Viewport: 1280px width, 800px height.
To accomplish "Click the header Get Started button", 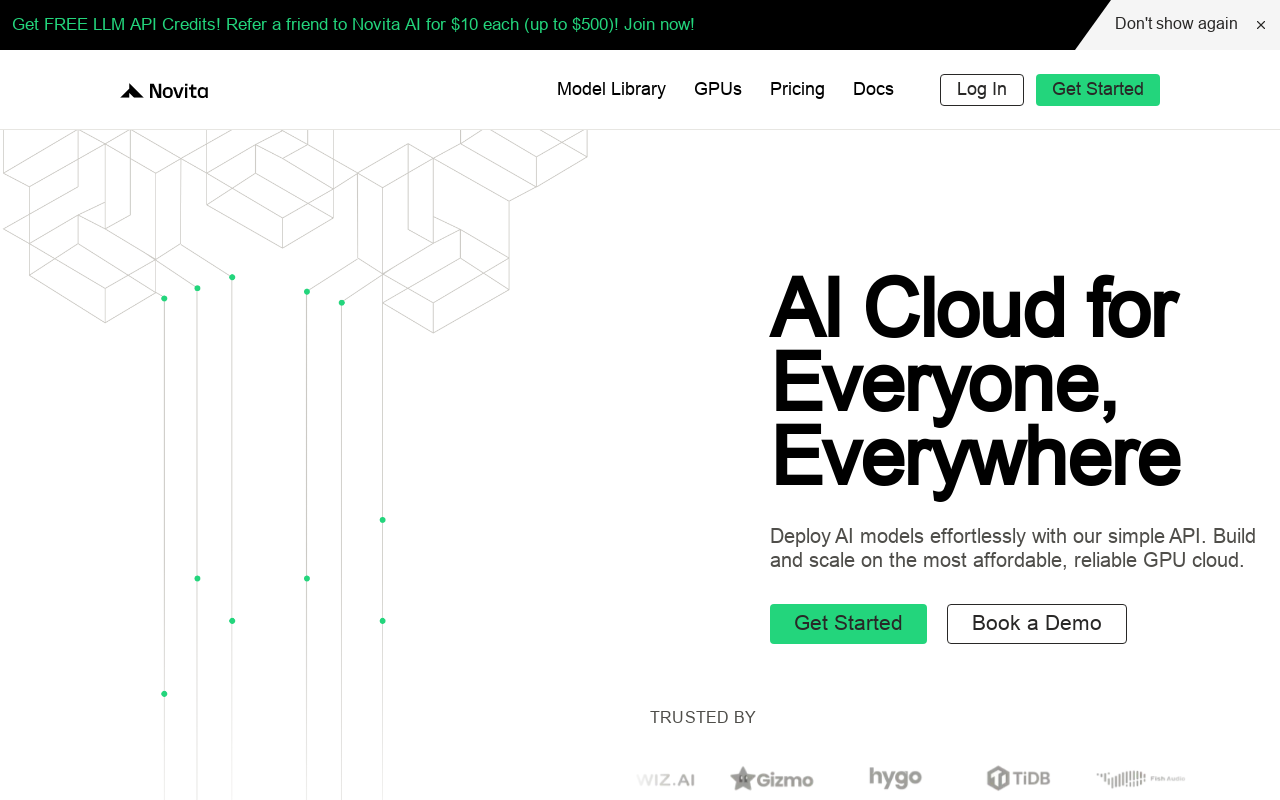I will (x=1098, y=90).
